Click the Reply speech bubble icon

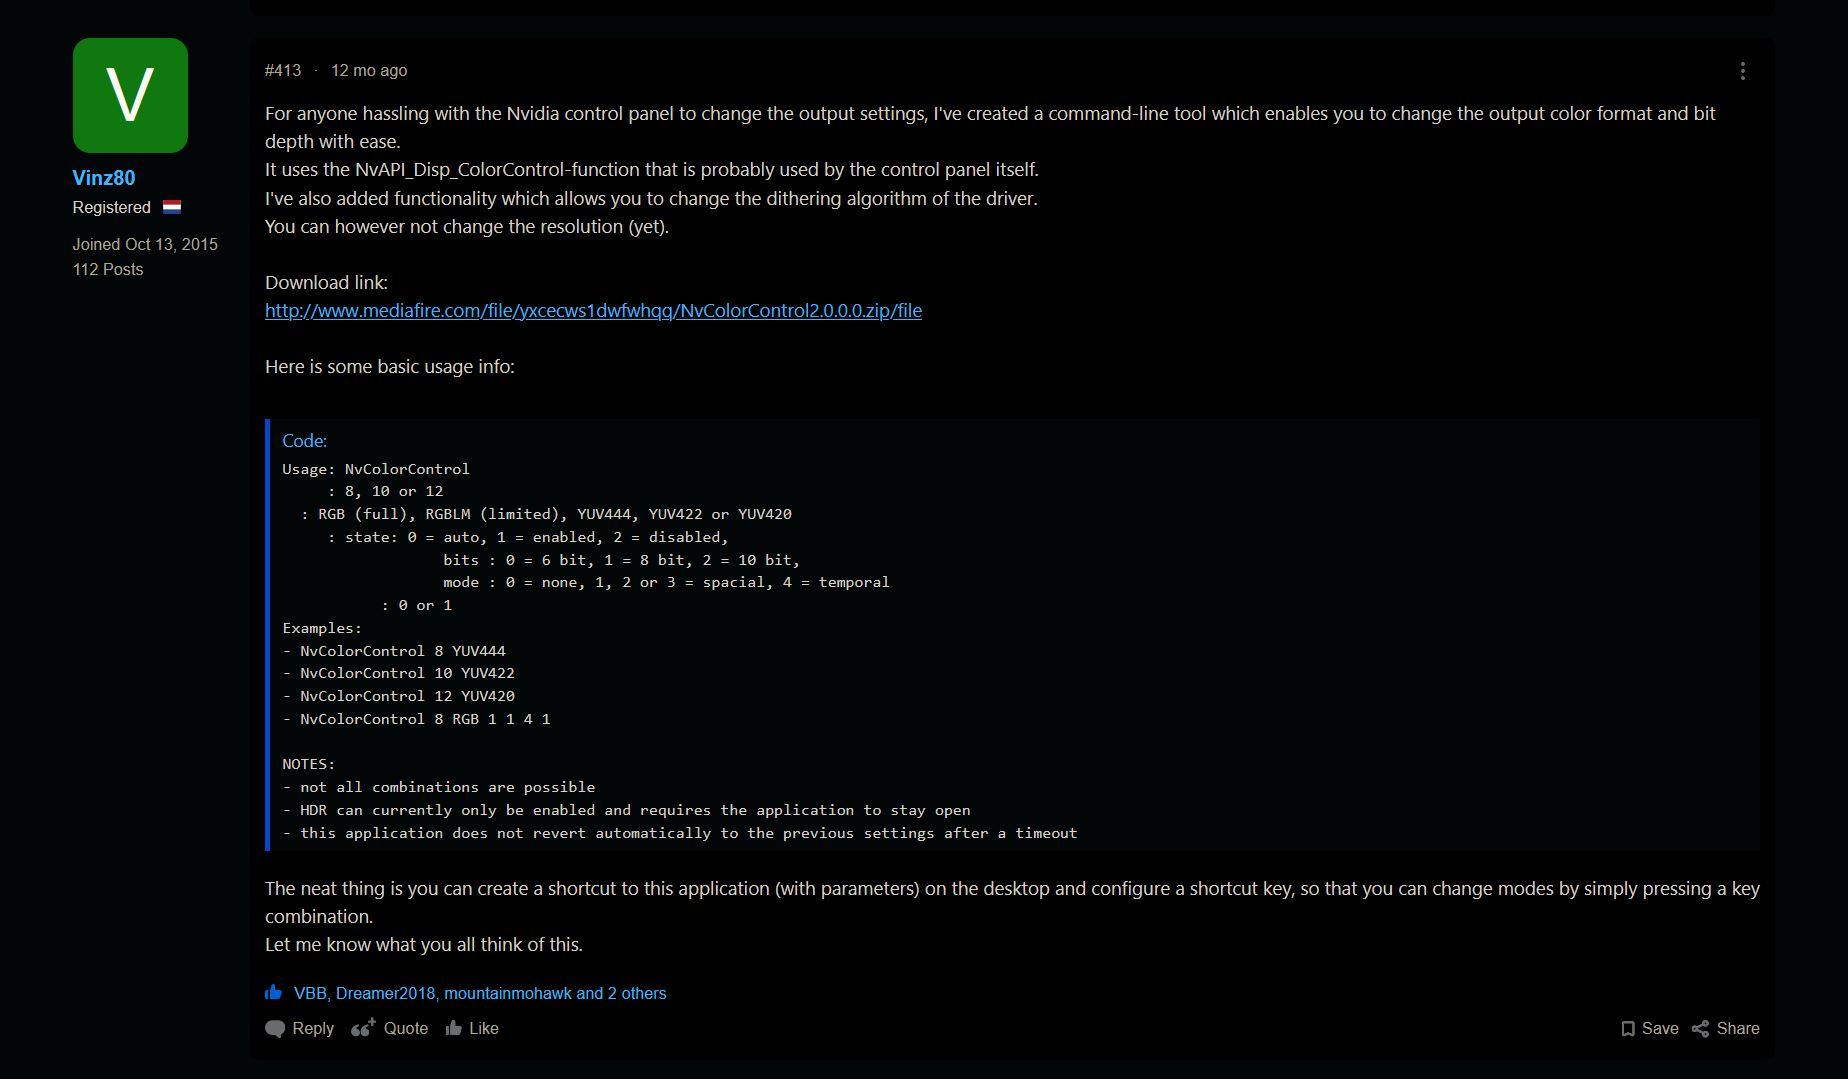(x=275, y=1029)
